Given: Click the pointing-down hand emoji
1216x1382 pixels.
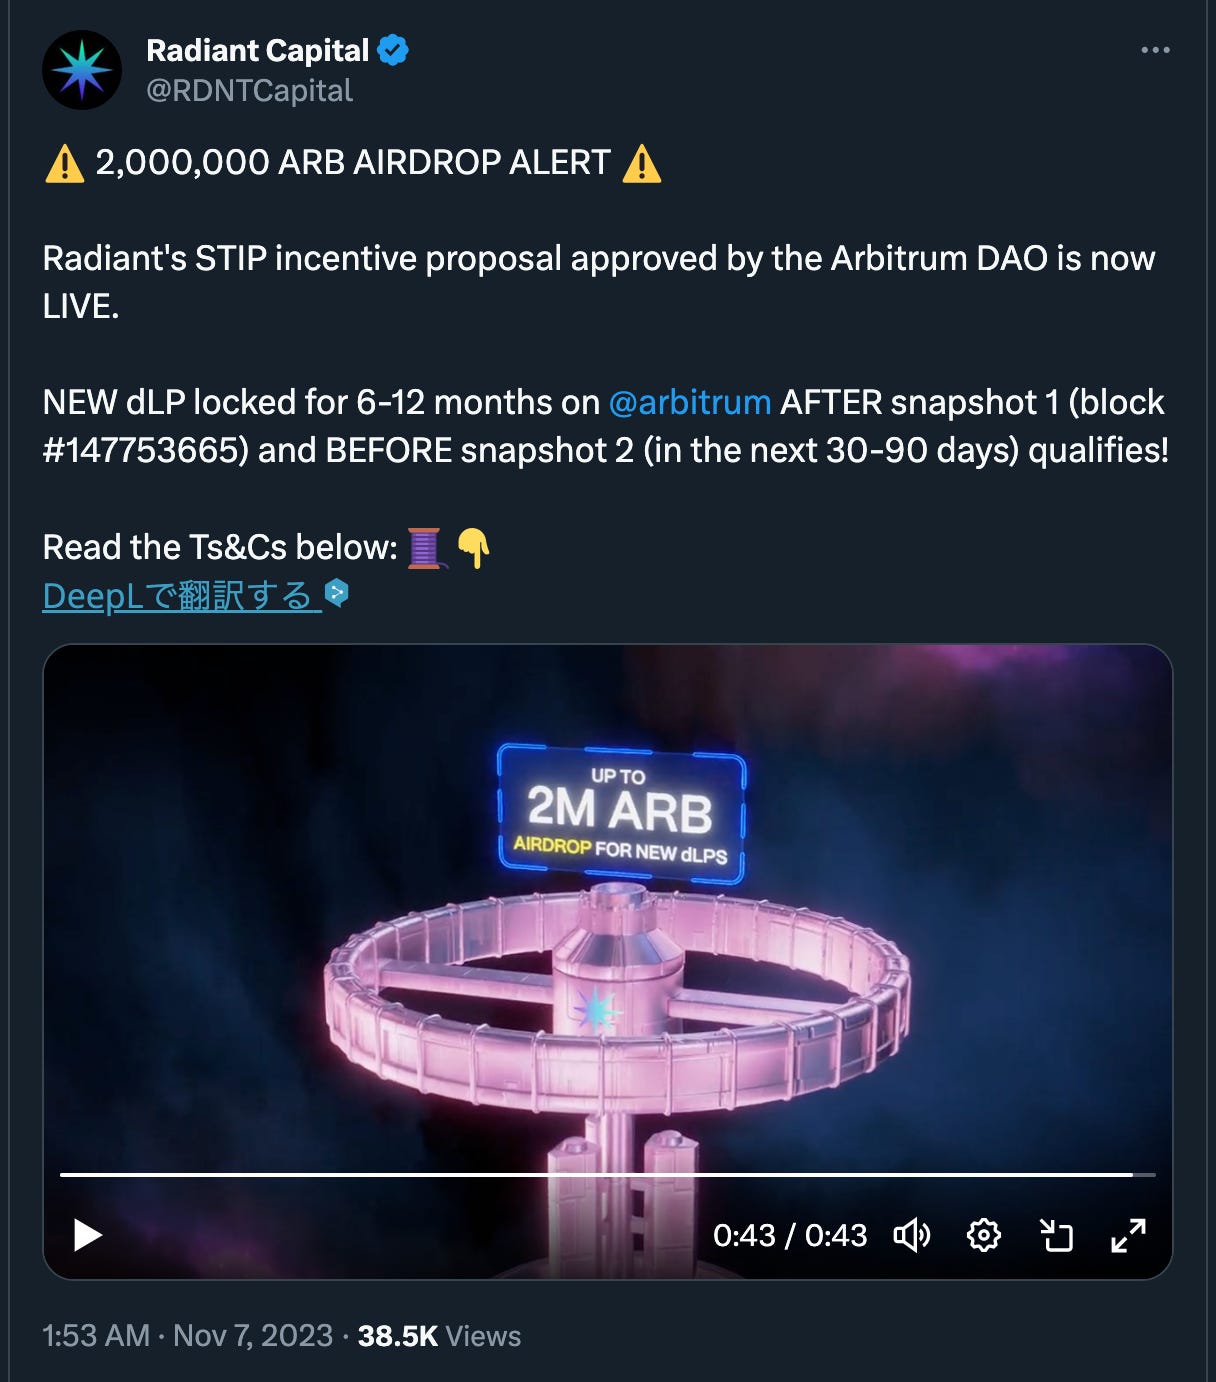Looking at the screenshot, I should coord(473,548).
